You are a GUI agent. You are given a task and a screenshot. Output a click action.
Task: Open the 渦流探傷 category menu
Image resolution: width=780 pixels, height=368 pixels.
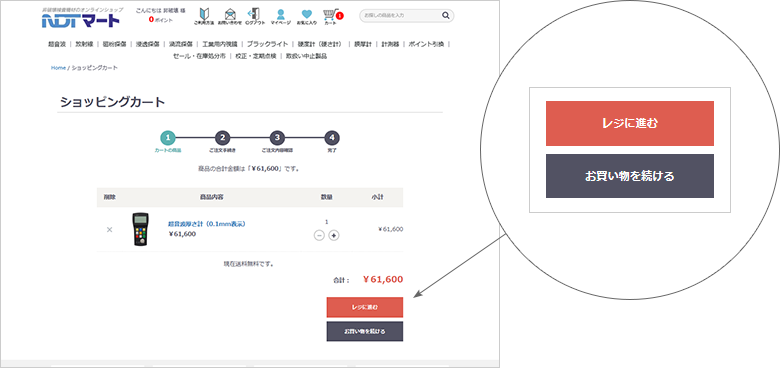[x=181, y=44]
